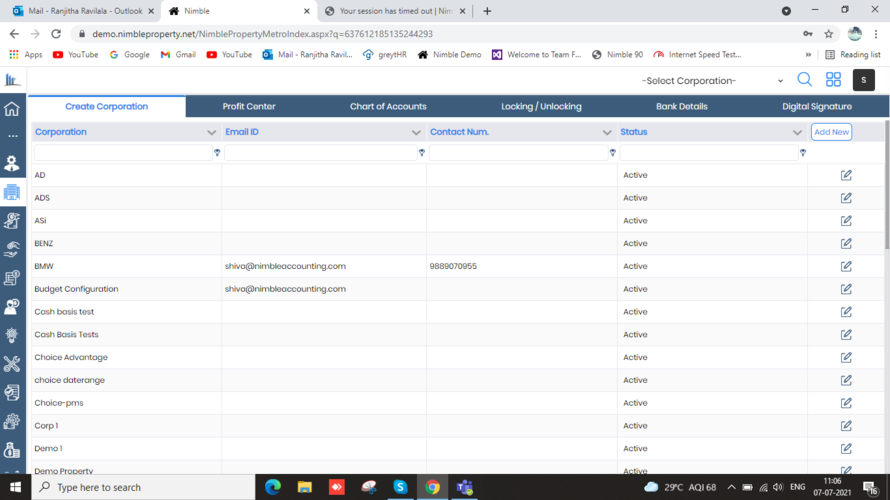
Task: Click the filter icon for Email ID column
Action: click(422, 153)
